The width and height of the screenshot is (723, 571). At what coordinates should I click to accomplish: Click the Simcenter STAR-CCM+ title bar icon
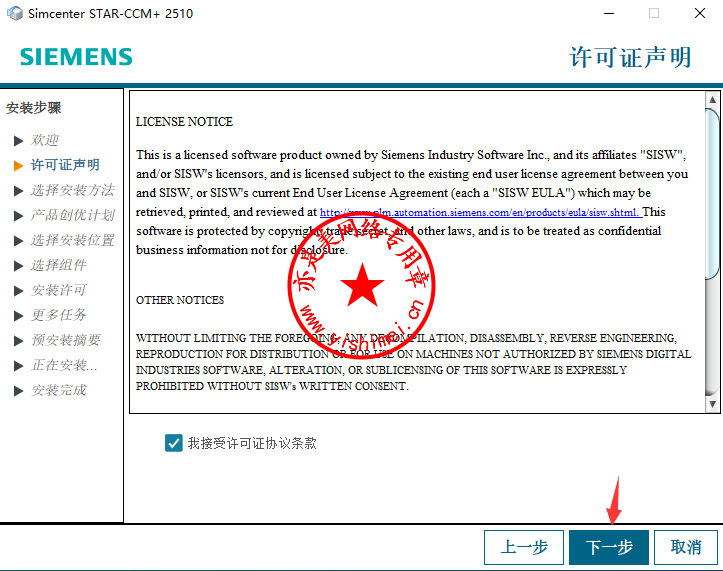13,14
